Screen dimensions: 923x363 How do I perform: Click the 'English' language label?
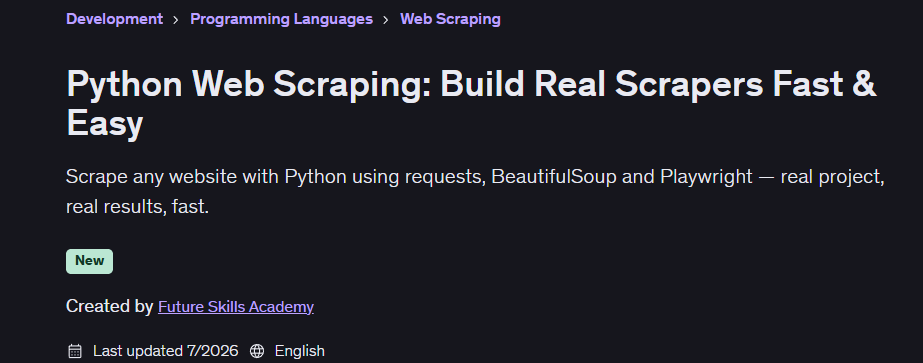[x=300, y=351]
